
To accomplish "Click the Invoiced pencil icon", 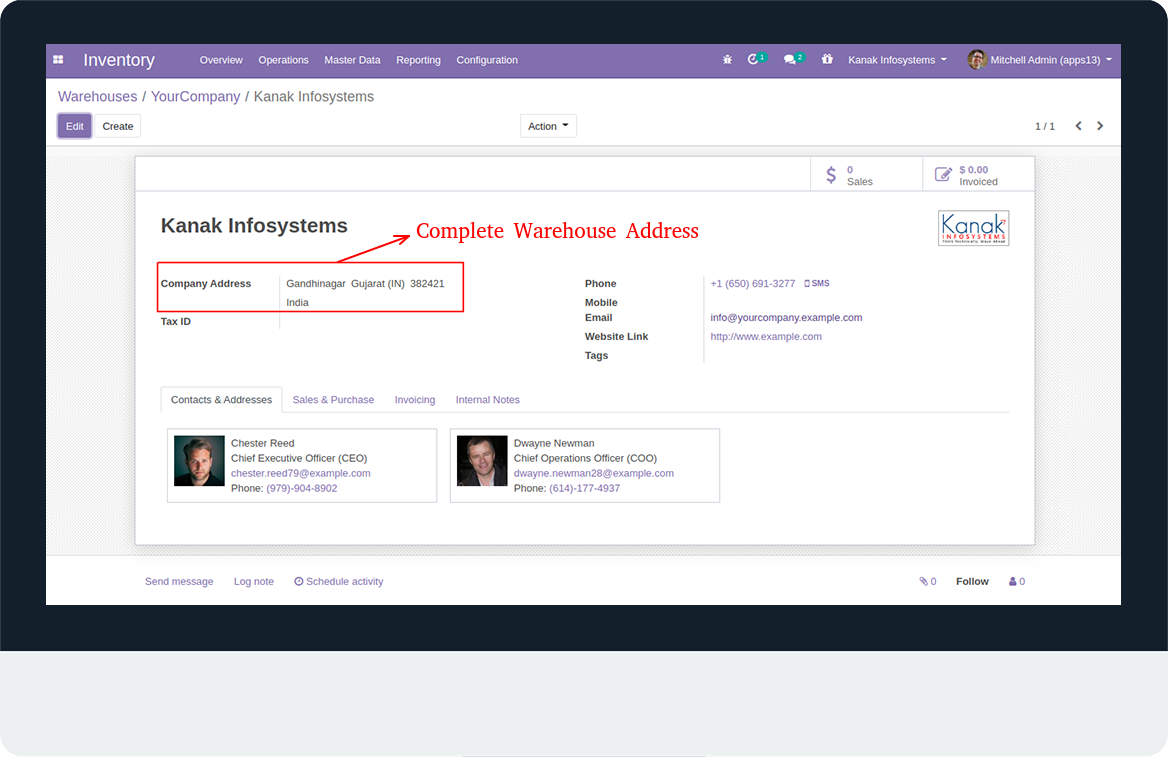I will 943,174.
